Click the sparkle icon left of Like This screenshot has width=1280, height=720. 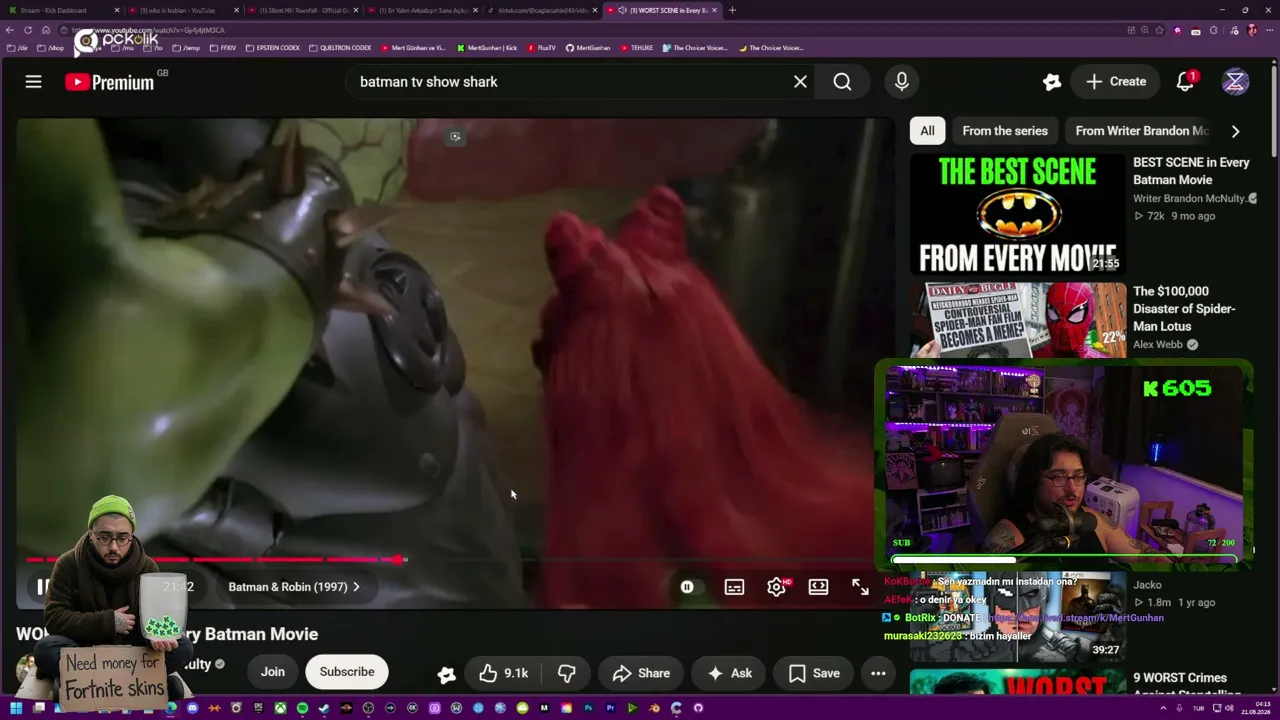tap(446, 675)
